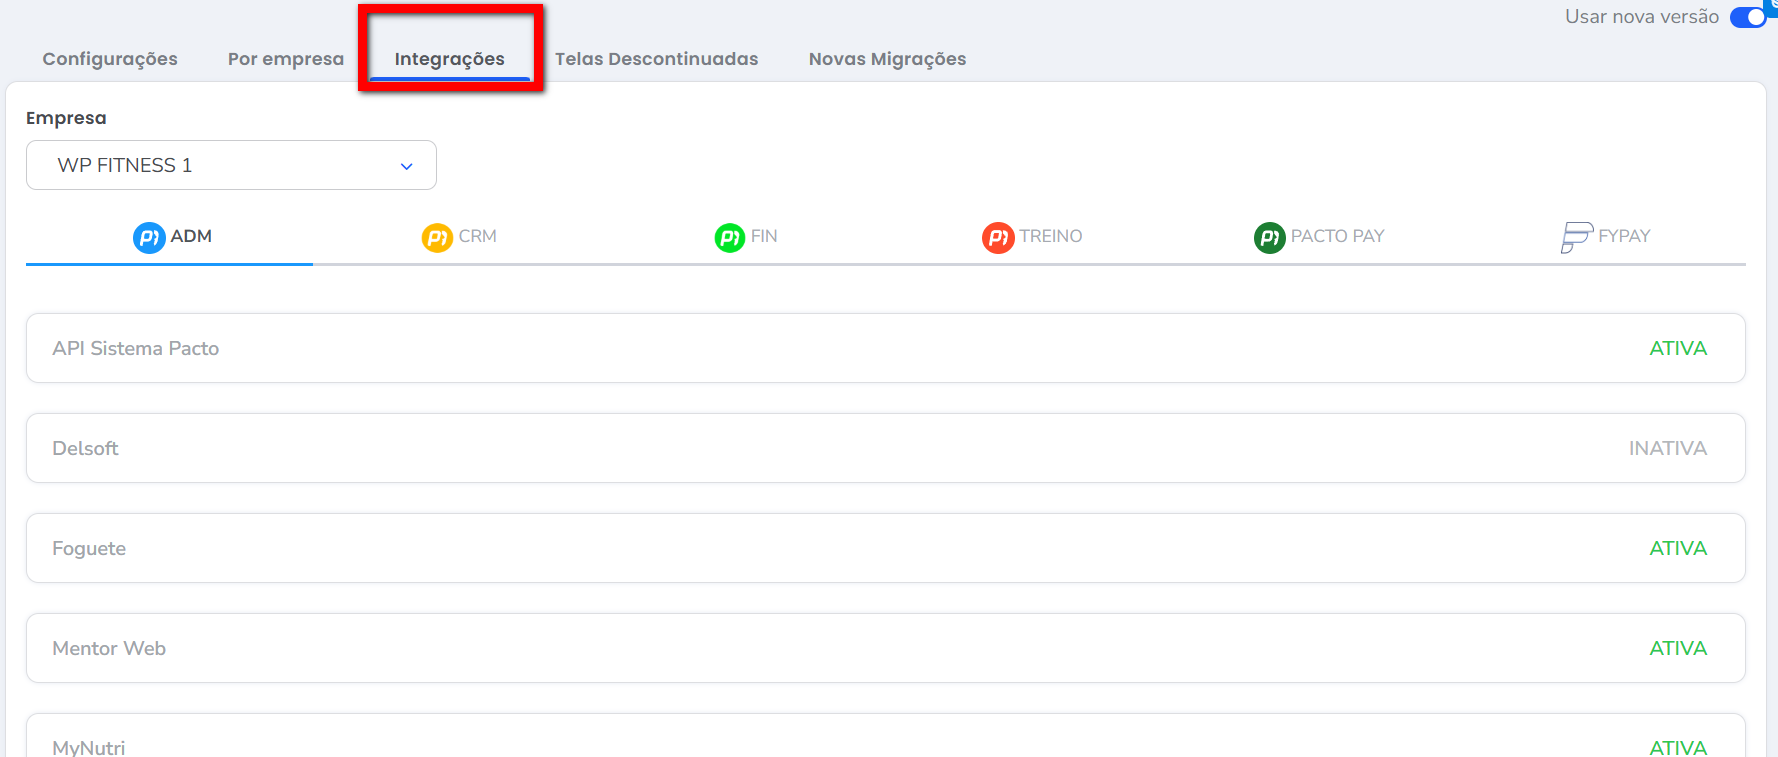1778x757 pixels.
Task: Click the green FIN module icon
Action: click(730, 238)
